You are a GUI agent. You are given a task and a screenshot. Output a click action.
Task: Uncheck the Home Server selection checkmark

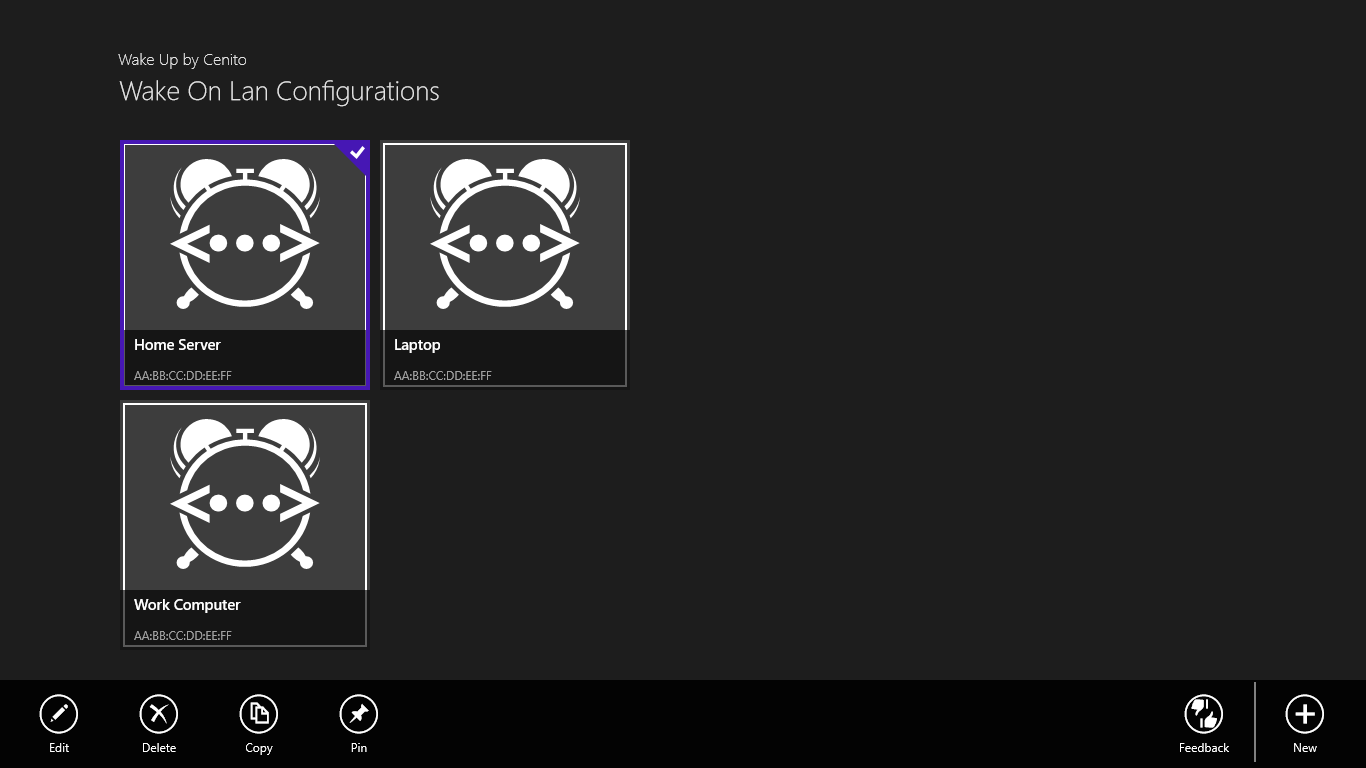[x=356, y=154]
